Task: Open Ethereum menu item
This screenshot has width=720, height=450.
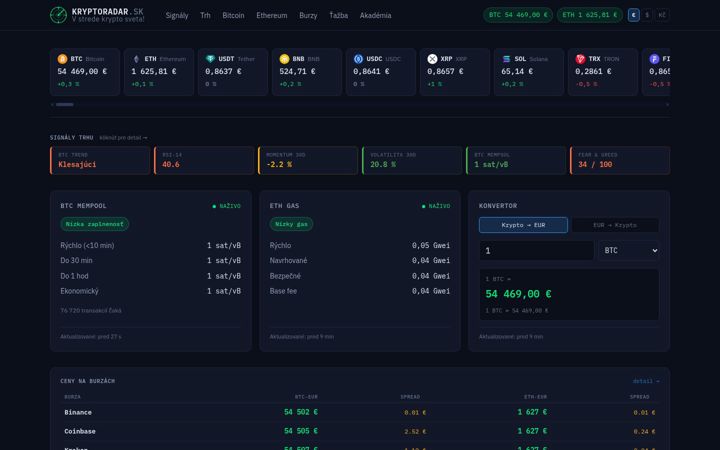Action: click(271, 15)
